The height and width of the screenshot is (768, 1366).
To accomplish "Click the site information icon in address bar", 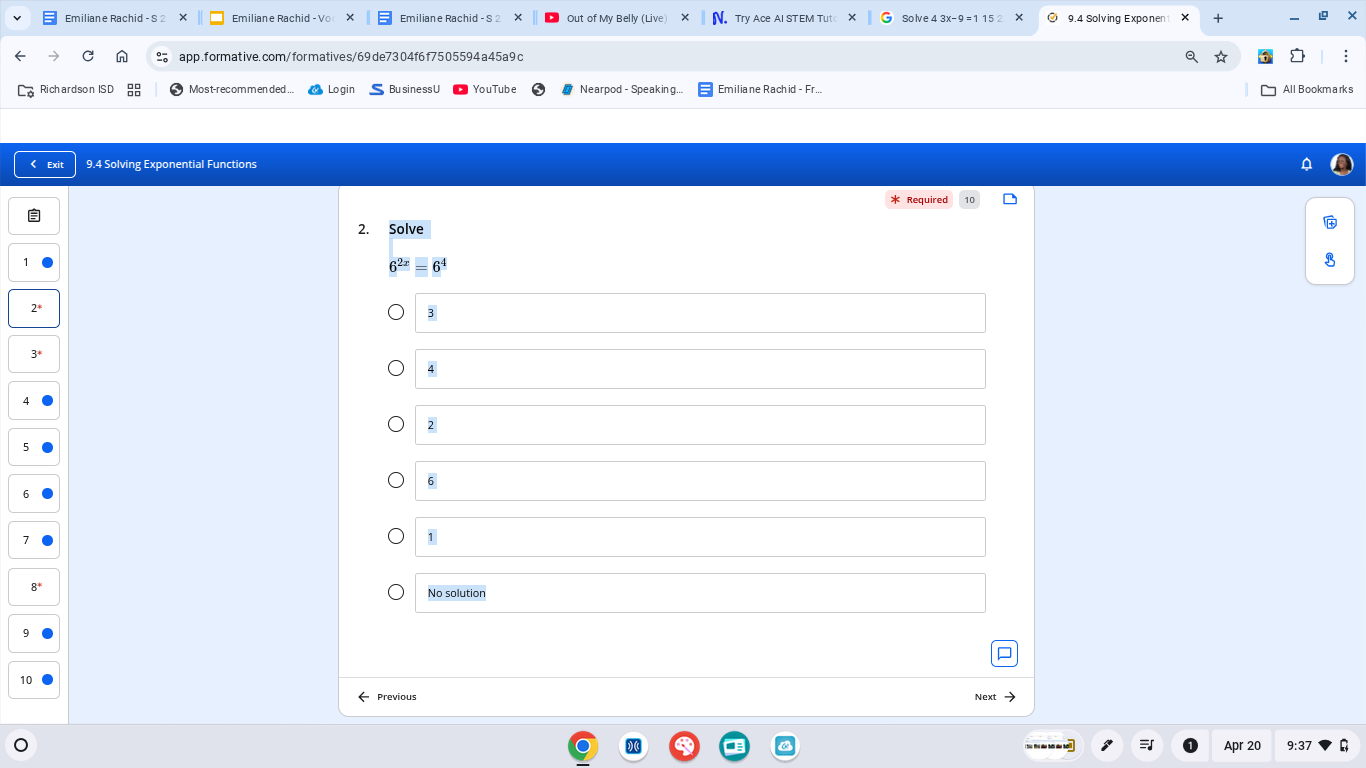I will click(162, 57).
